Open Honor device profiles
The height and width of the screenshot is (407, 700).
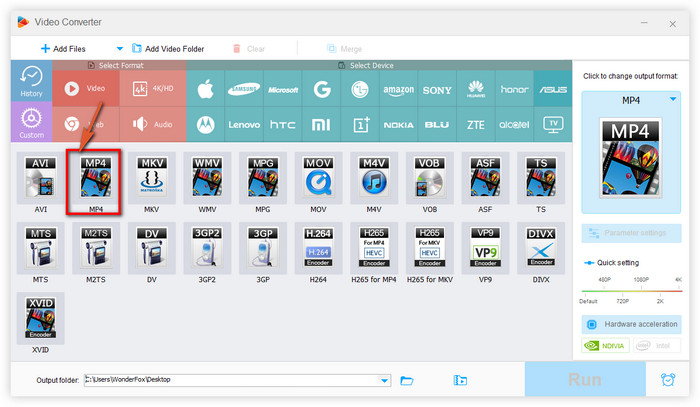514,89
